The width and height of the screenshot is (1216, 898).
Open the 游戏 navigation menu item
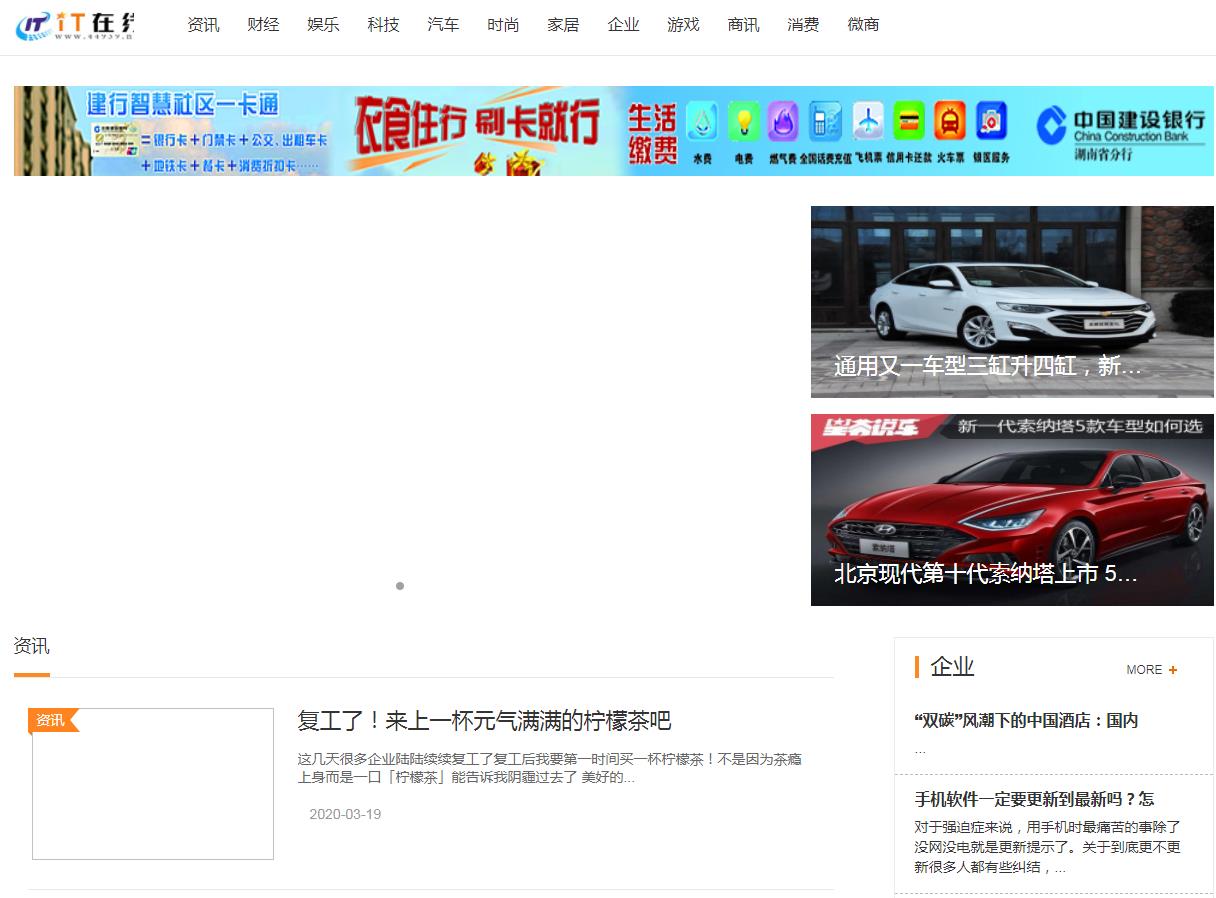point(683,25)
